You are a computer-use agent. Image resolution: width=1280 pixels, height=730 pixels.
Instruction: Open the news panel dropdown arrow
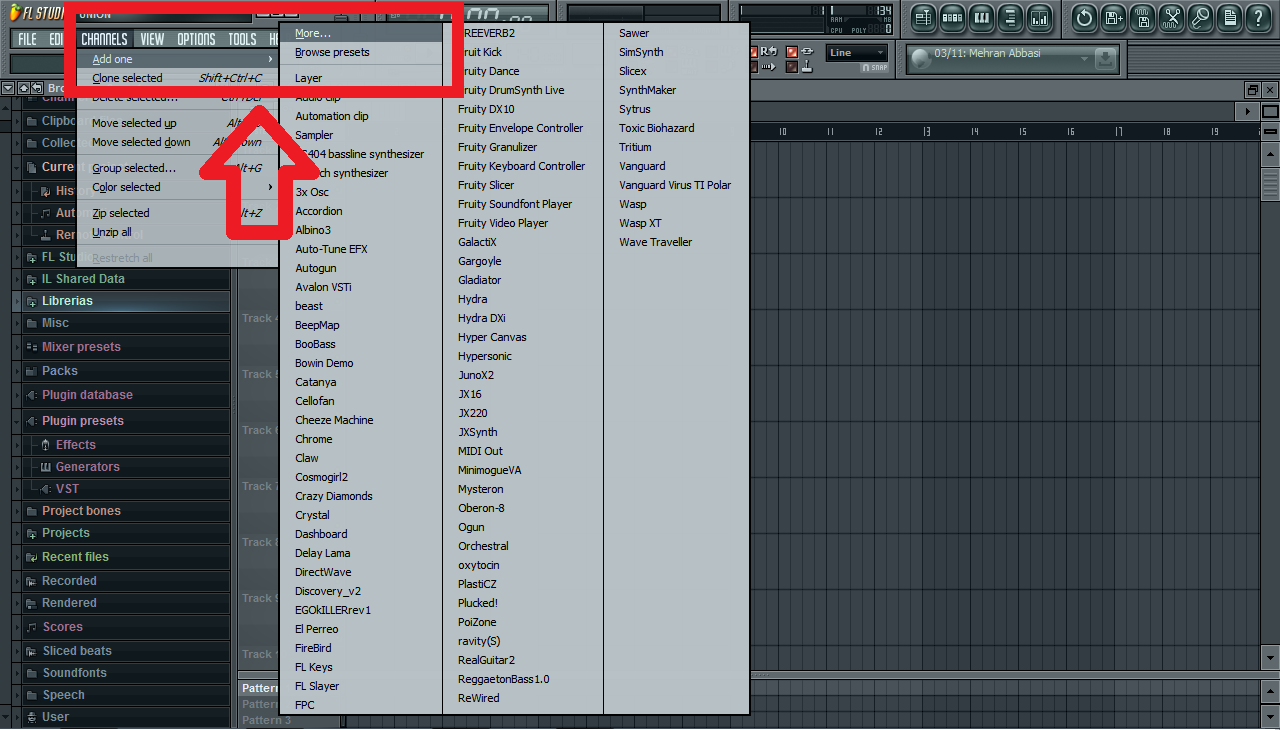pyautogui.click(x=1084, y=60)
